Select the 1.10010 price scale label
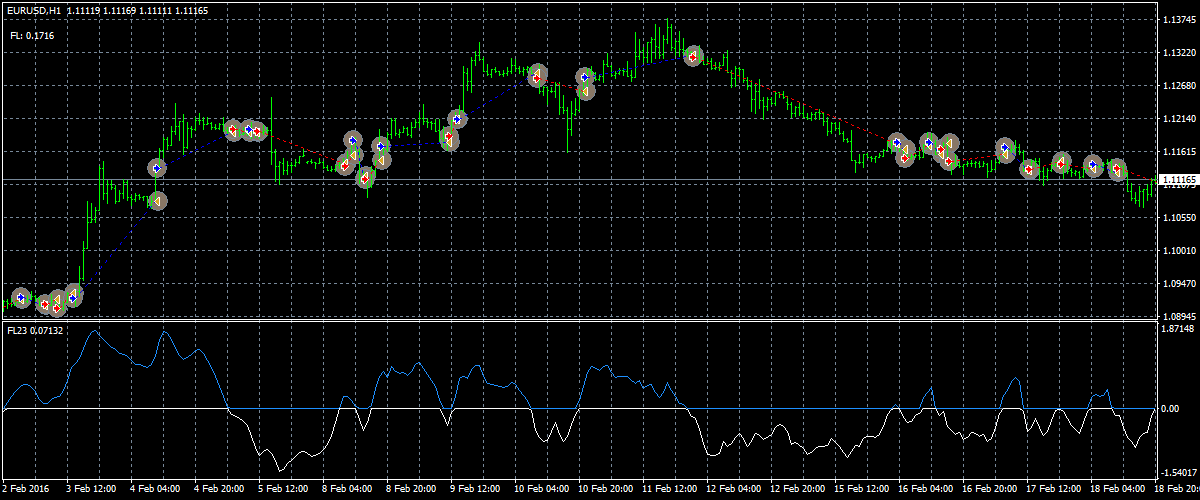1200x500 pixels. (x=1178, y=250)
